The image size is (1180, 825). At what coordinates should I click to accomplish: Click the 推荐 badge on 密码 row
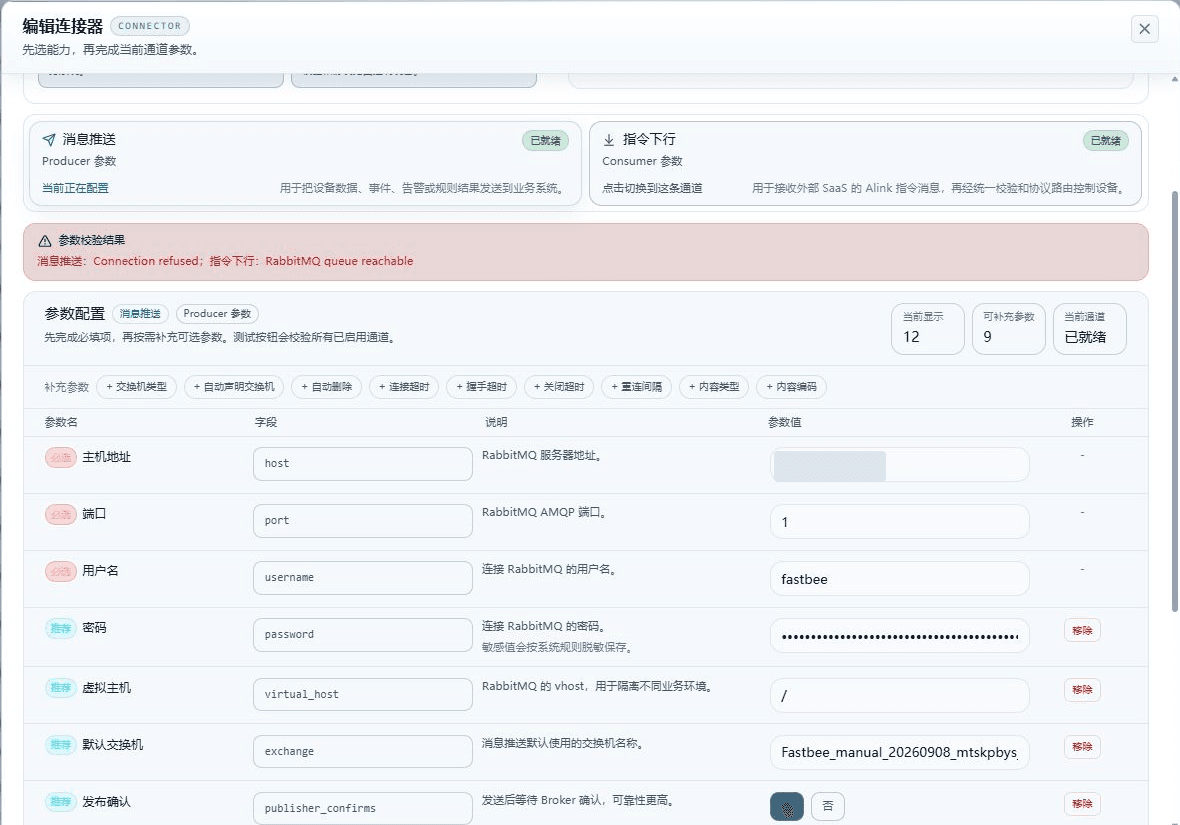coord(61,628)
